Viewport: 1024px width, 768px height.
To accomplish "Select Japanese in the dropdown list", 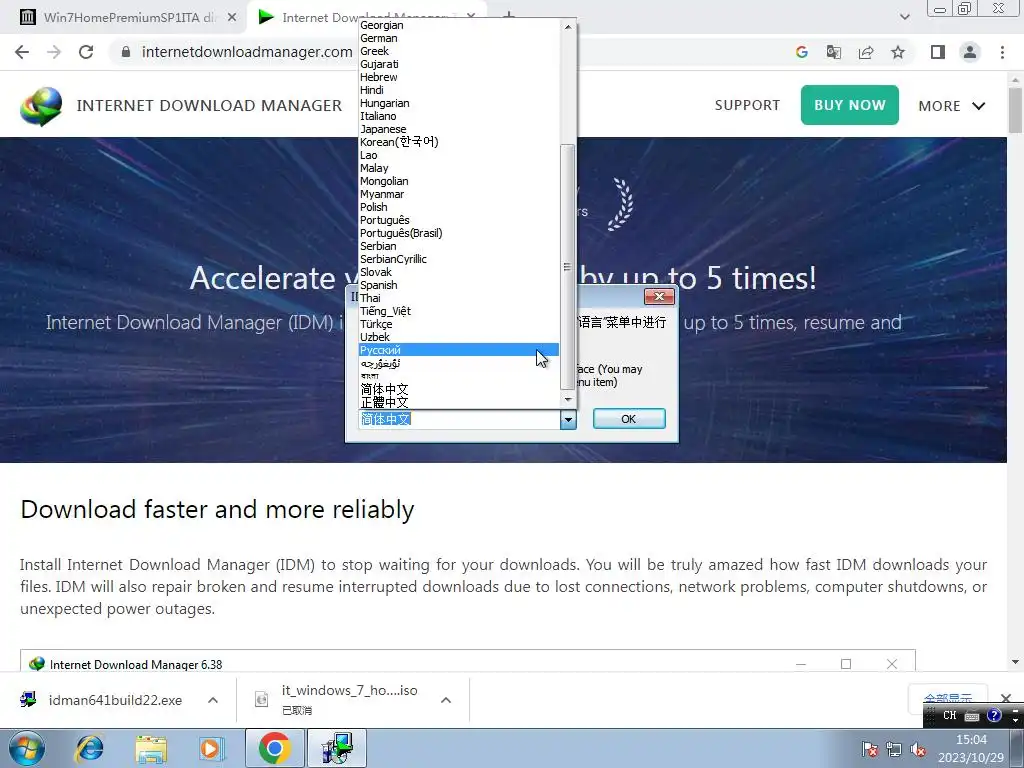I will [x=458, y=129].
